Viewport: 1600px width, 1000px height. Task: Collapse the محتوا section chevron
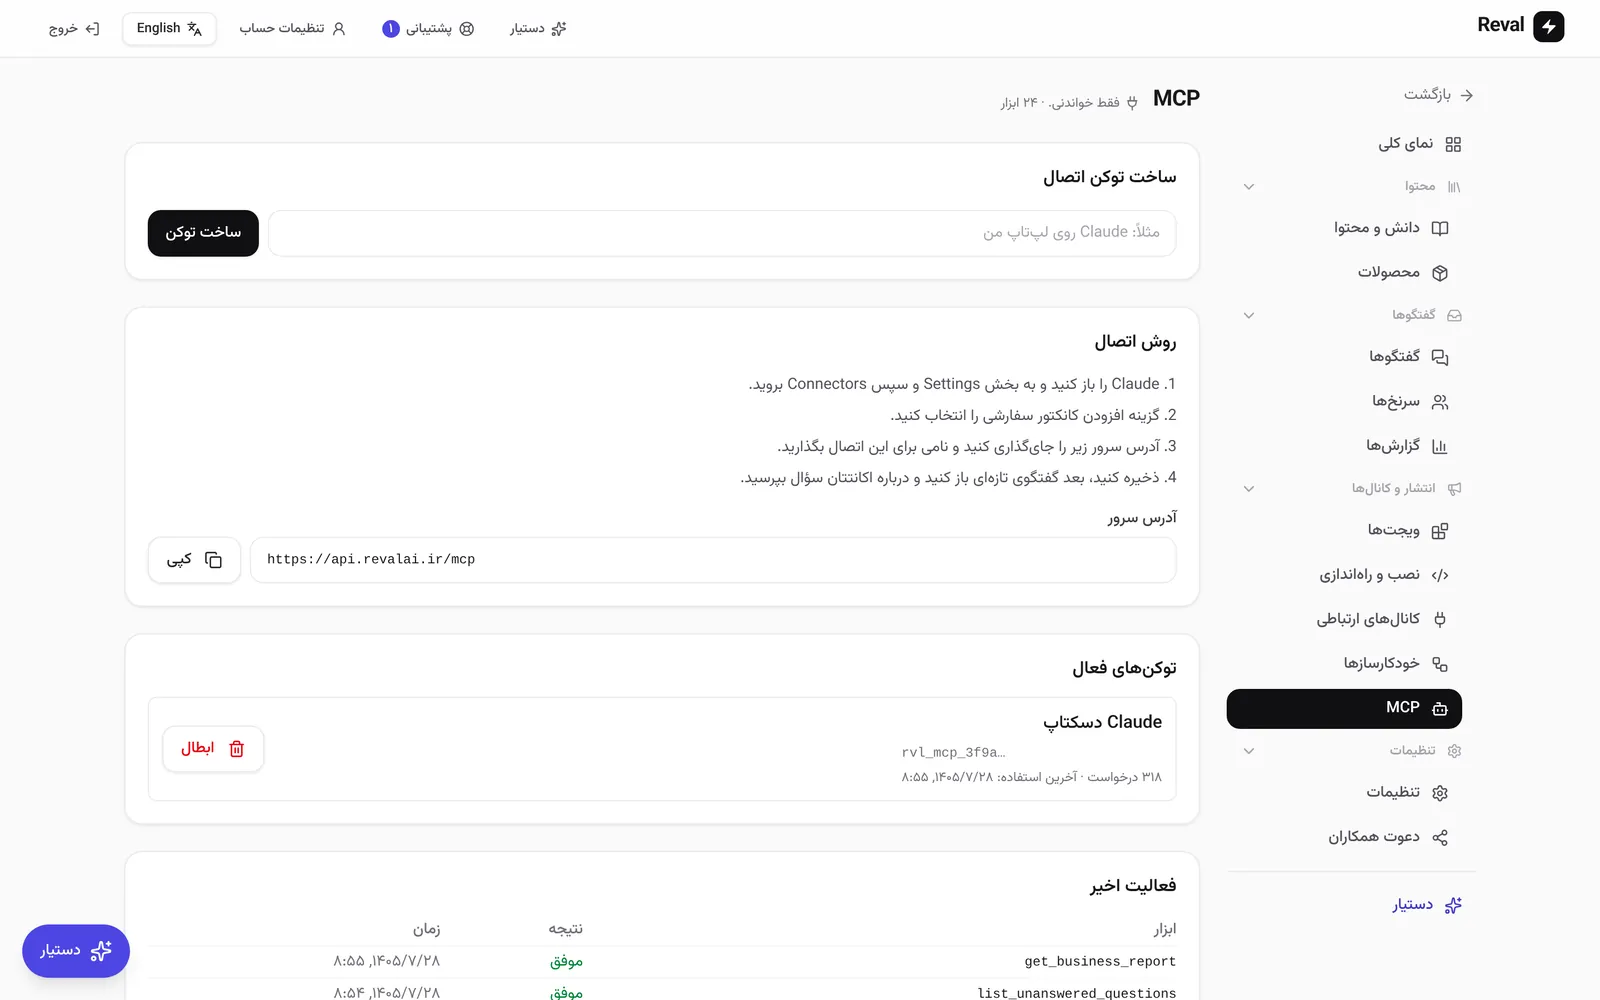(1249, 187)
